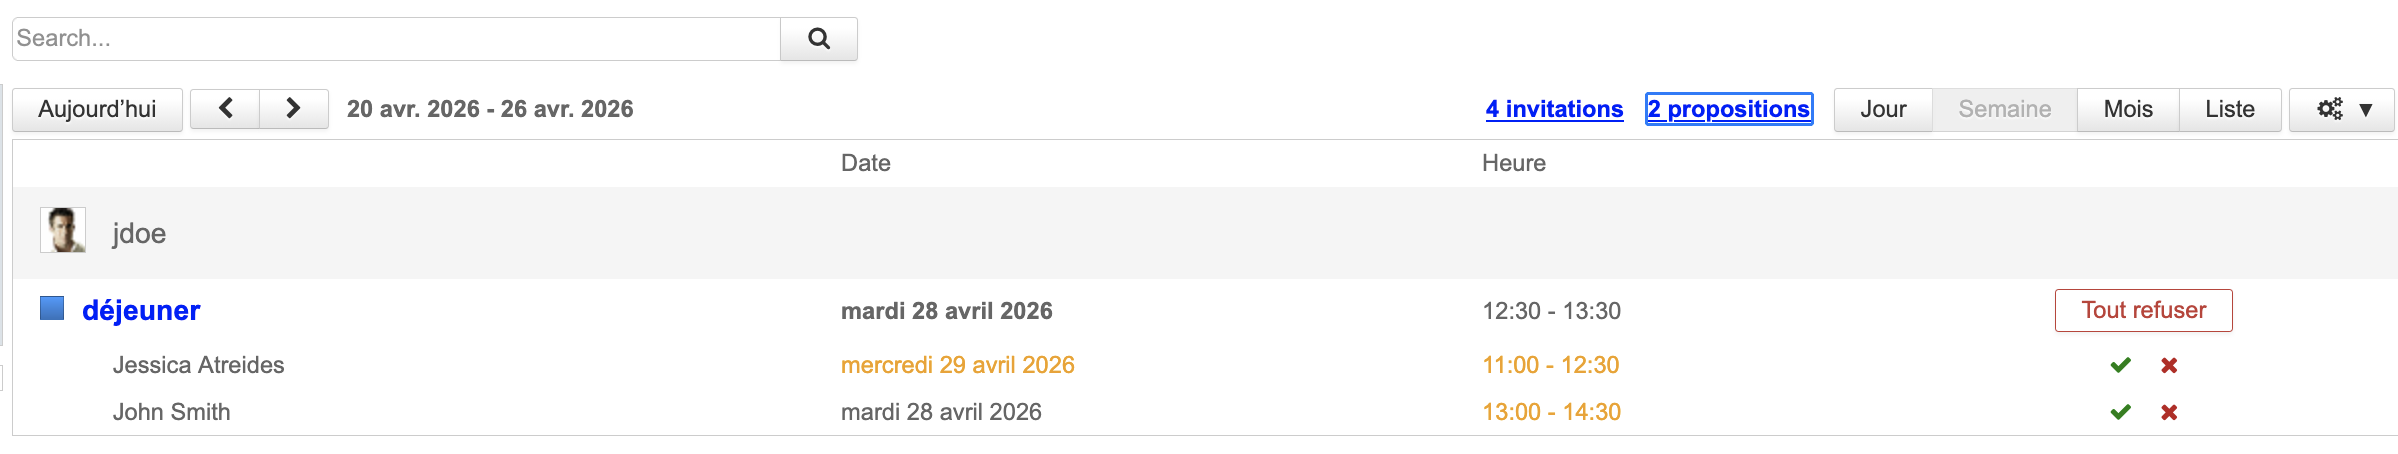Open the gears settings dropdown menu

(x=2342, y=110)
